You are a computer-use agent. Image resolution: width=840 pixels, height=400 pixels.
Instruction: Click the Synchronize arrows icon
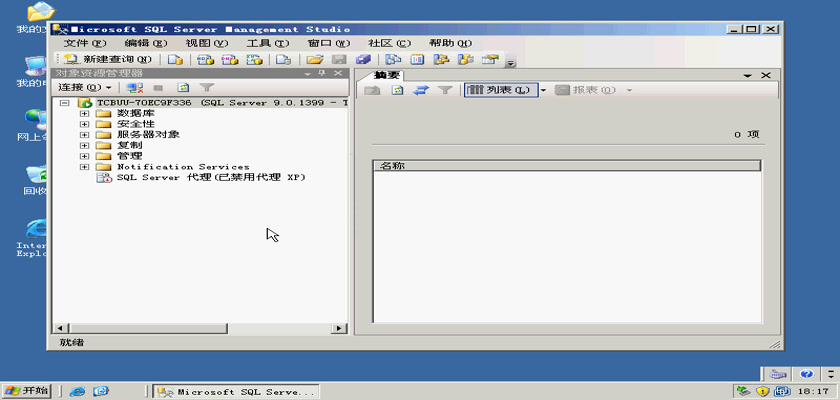pos(421,90)
